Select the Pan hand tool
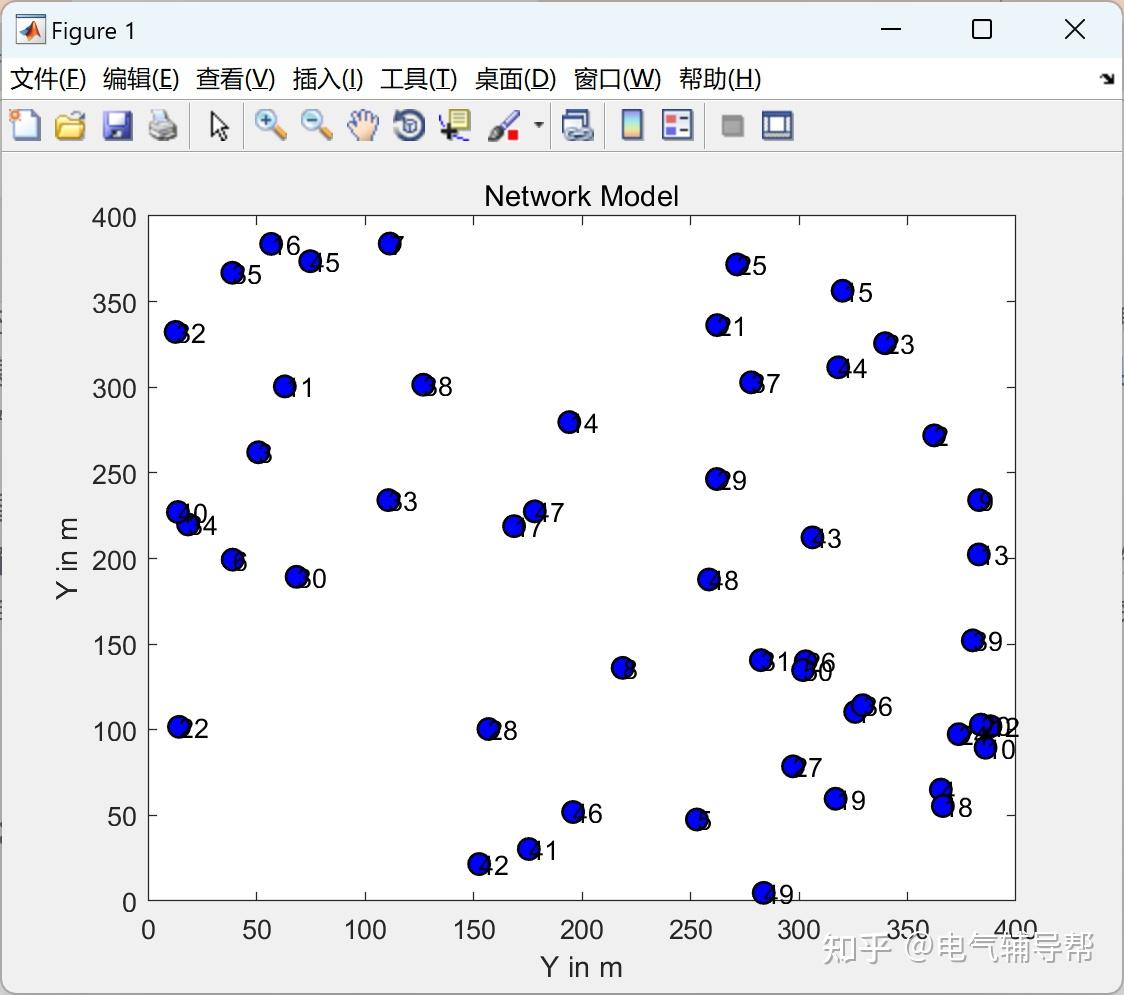1124x995 pixels. point(363,125)
